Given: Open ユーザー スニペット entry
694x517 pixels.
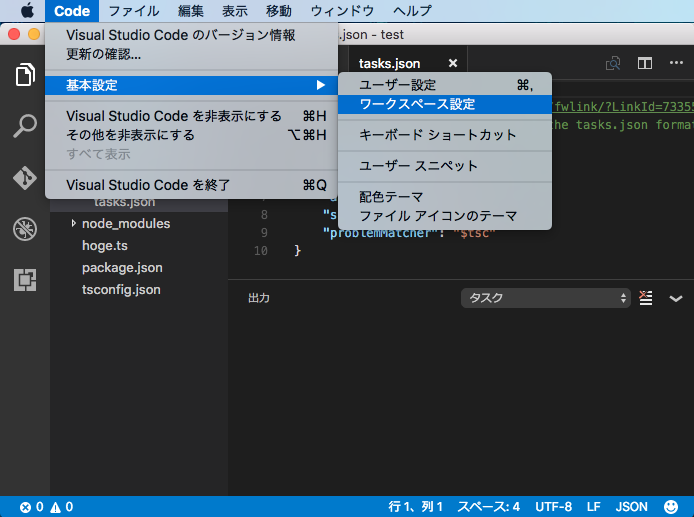Looking at the screenshot, I should 445,166.
